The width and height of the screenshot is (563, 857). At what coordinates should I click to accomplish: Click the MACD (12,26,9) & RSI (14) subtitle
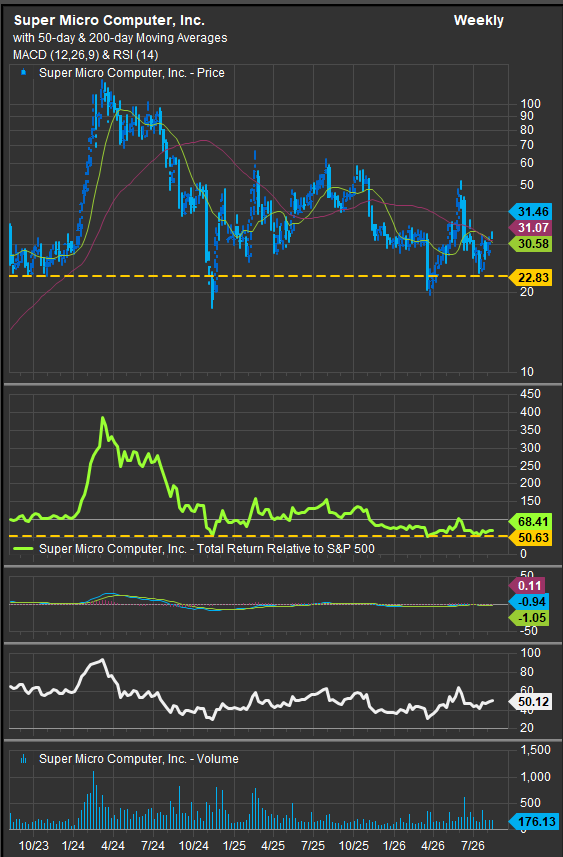click(86, 55)
